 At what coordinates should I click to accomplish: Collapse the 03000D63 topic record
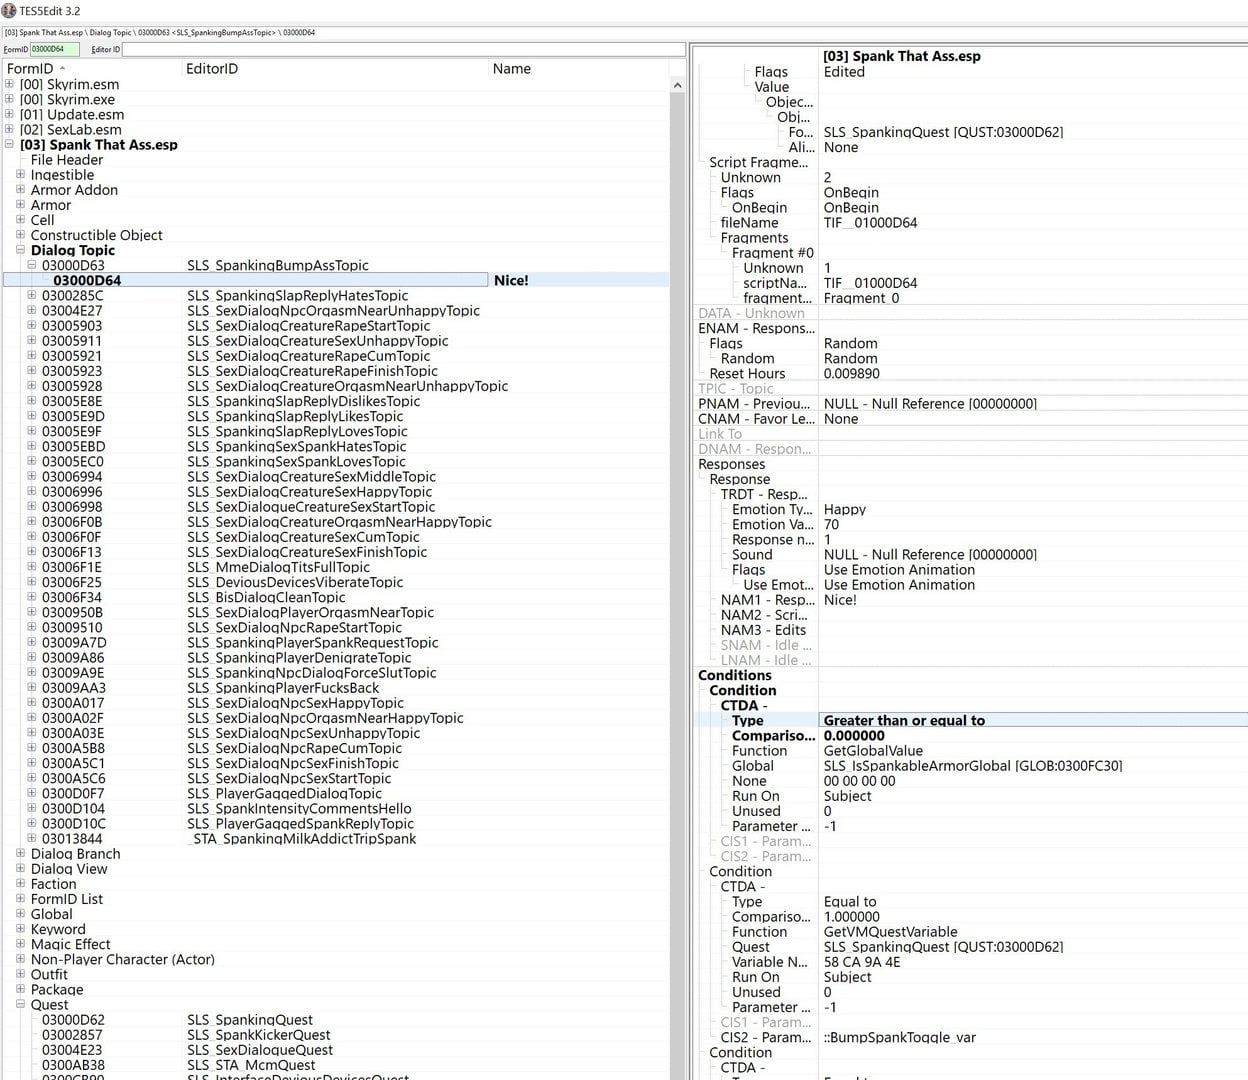pos(31,265)
